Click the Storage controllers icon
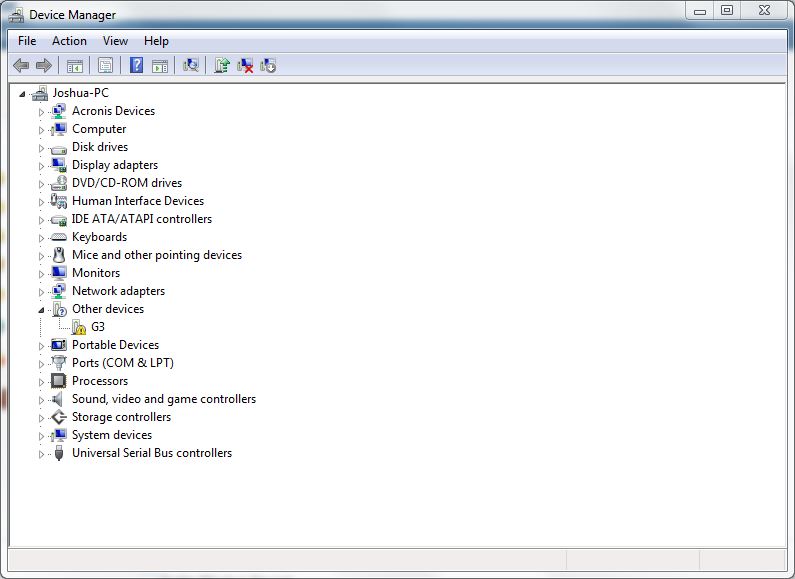The width and height of the screenshot is (795, 579). tap(59, 417)
